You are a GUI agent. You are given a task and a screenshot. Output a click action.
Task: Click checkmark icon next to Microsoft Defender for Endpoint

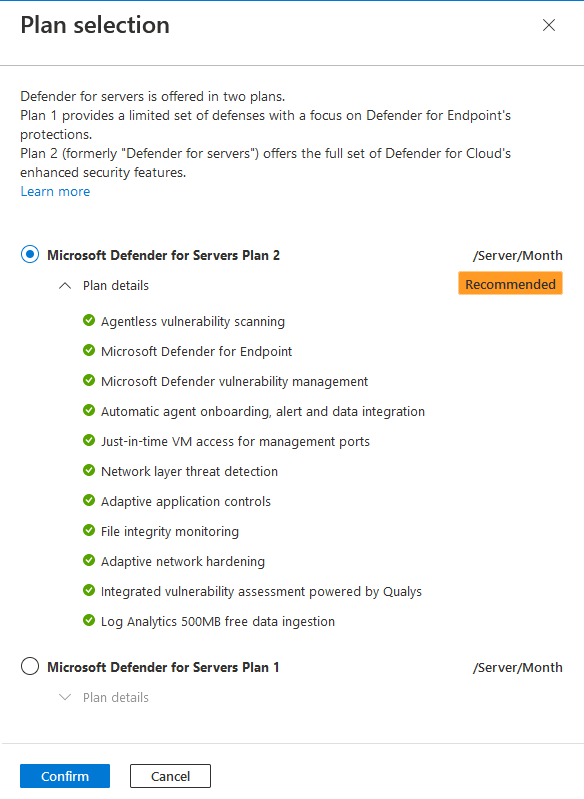pyautogui.click(x=89, y=351)
